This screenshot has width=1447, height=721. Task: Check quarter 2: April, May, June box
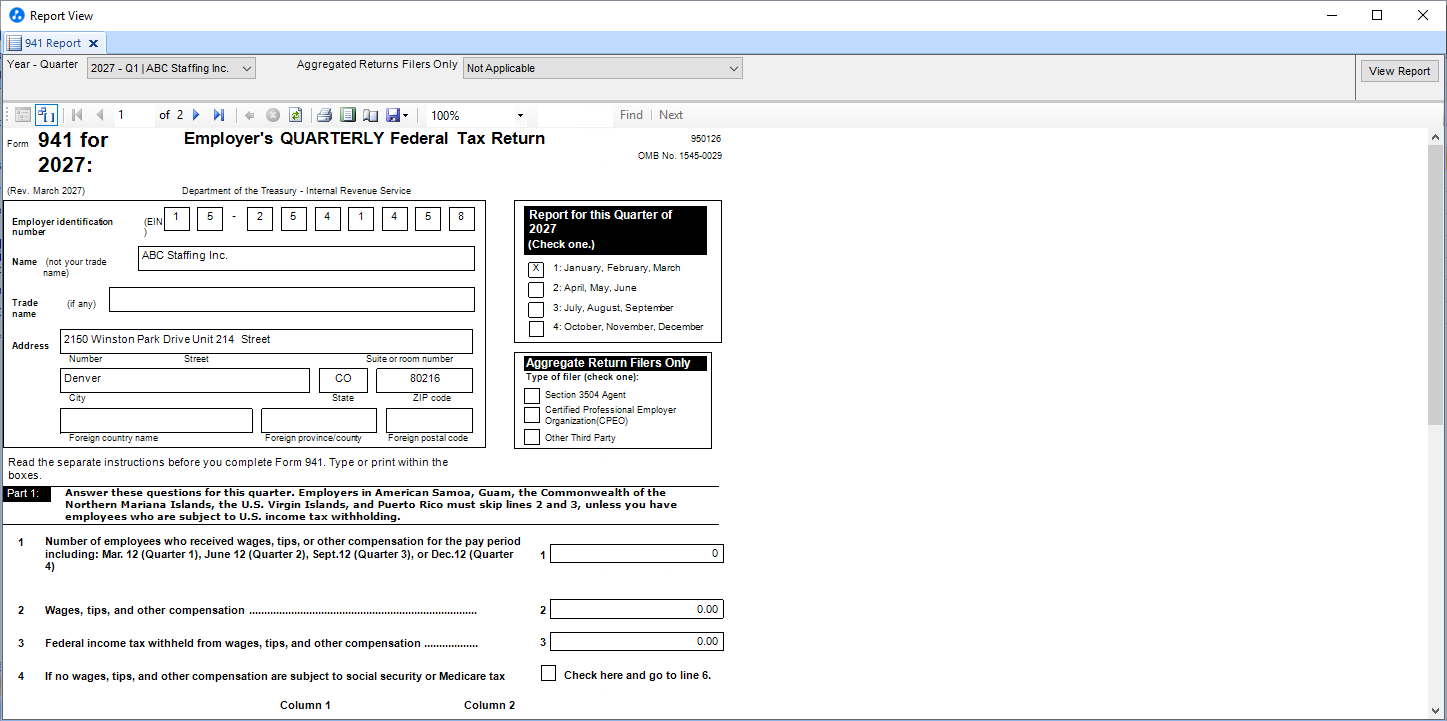click(536, 289)
